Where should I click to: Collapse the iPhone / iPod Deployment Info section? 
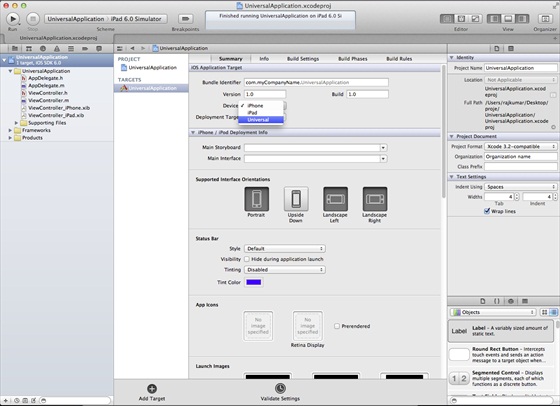[x=193, y=132]
